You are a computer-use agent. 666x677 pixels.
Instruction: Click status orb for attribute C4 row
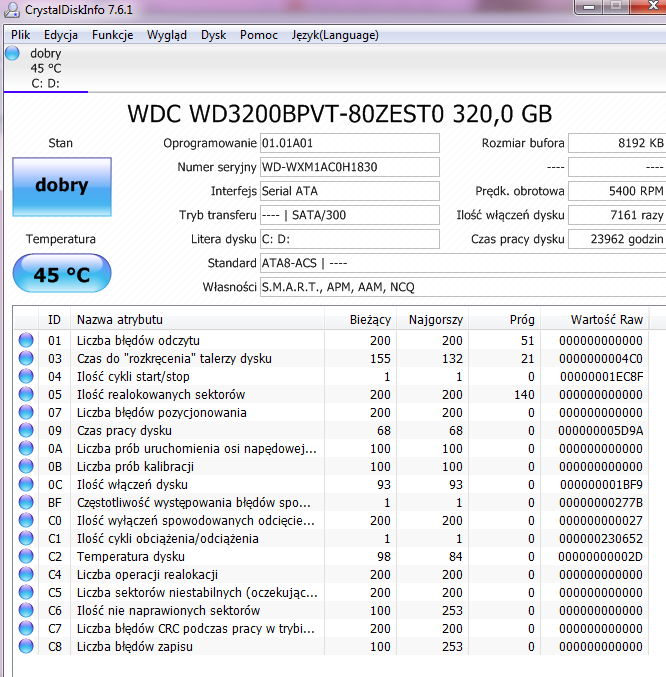coord(26,574)
